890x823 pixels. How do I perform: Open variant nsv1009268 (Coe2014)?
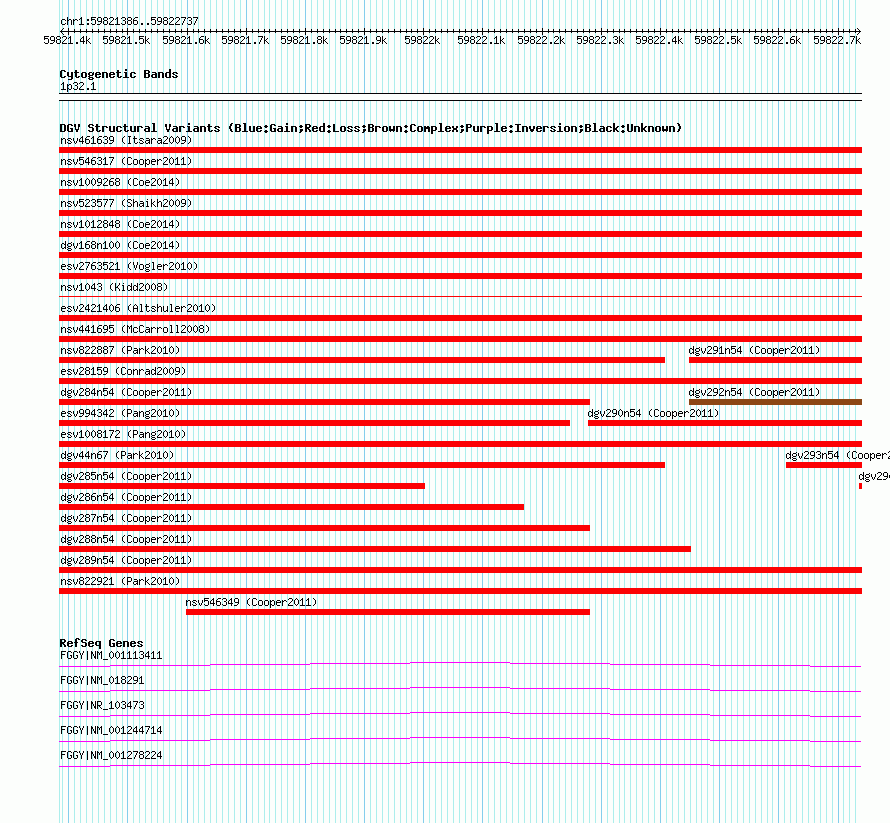pos(120,182)
